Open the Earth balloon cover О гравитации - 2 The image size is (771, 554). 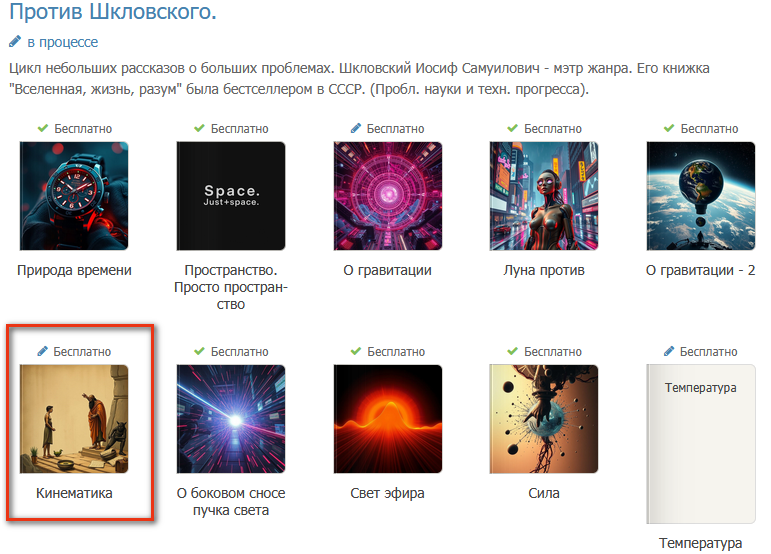pos(701,196)
